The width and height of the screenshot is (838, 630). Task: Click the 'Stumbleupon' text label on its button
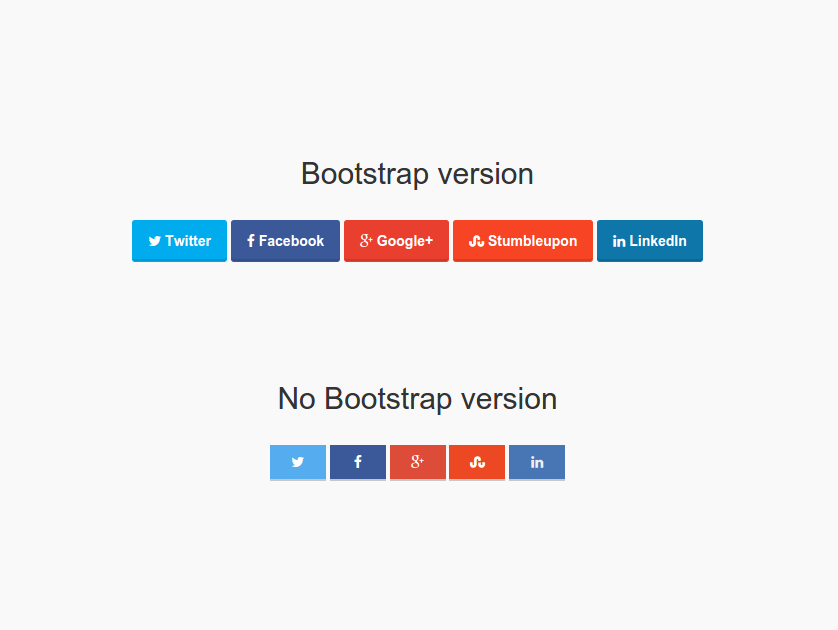pos(532,241)
